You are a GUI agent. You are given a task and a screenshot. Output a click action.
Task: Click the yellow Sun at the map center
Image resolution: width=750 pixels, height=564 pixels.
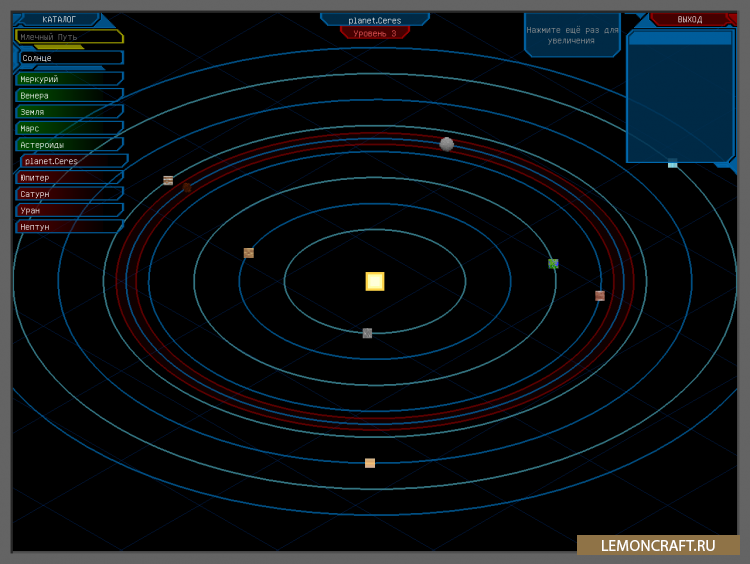[375, 281]
